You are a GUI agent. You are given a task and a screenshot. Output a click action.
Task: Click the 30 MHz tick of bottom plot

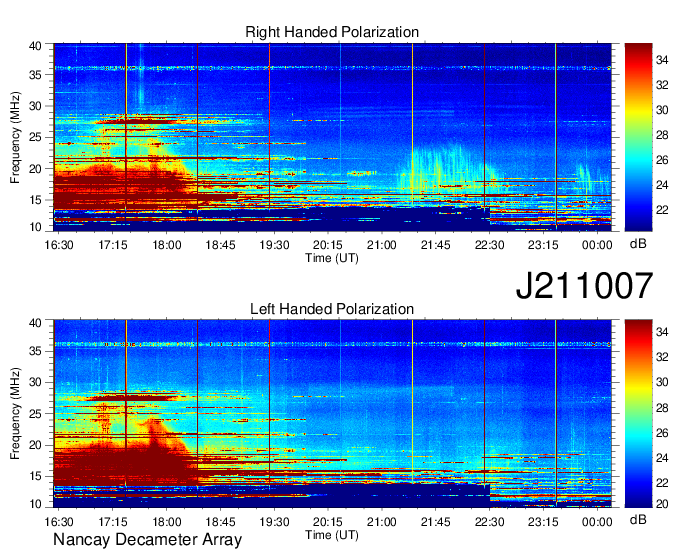(x=35, y=382)
